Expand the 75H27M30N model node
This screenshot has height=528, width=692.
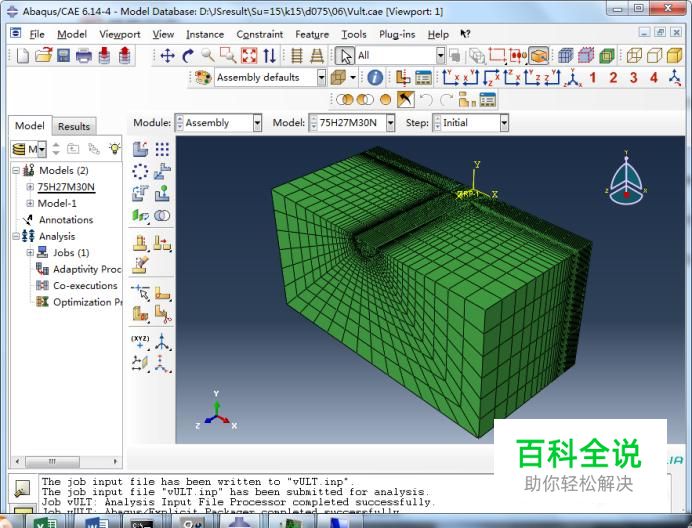coord(30,187)
